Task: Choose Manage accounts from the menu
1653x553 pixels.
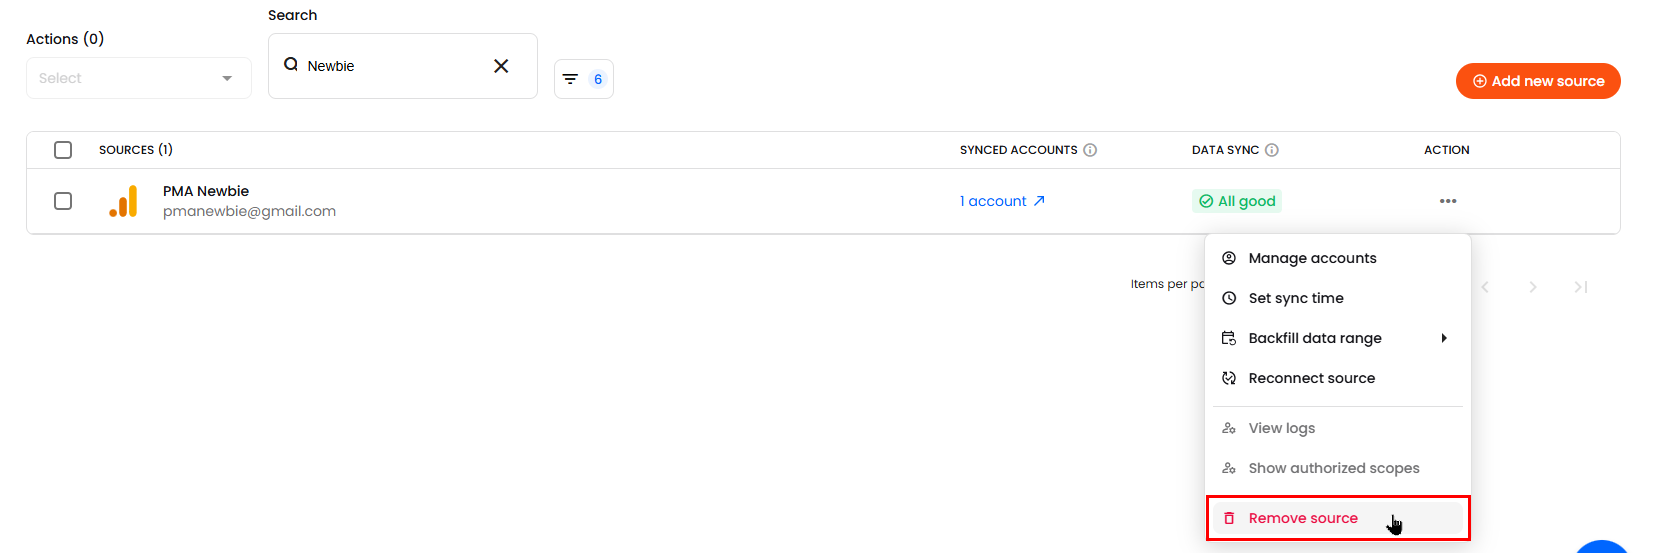Action: [x=1312, y=258]
